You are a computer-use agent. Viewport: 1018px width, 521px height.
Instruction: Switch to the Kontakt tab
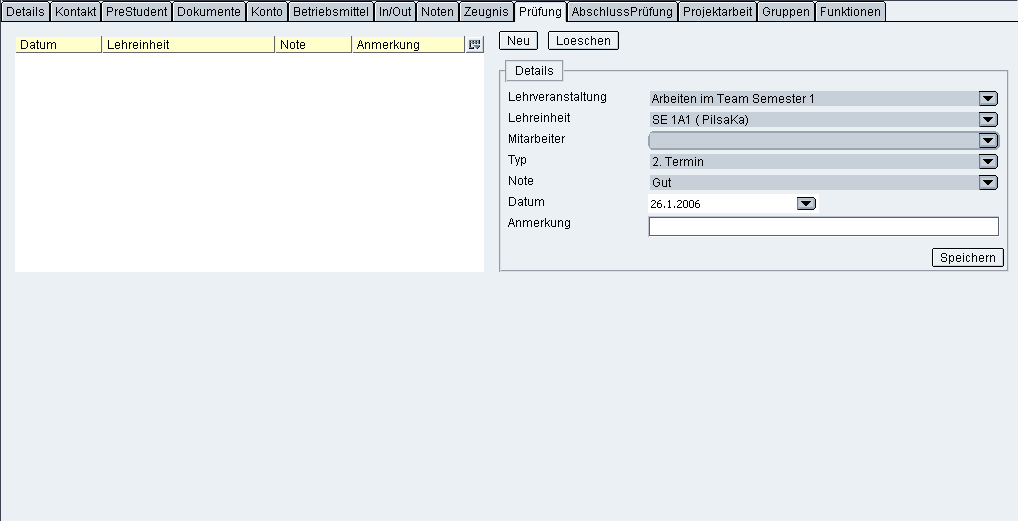(x=76, y=12)
